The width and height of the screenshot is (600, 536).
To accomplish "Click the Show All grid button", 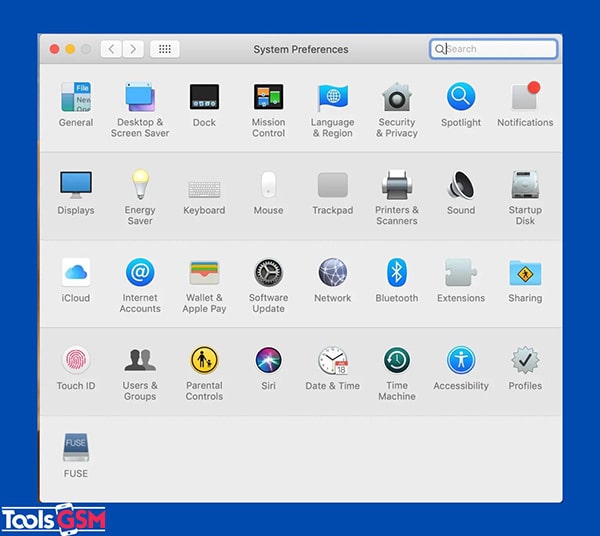I will (165, 49).
